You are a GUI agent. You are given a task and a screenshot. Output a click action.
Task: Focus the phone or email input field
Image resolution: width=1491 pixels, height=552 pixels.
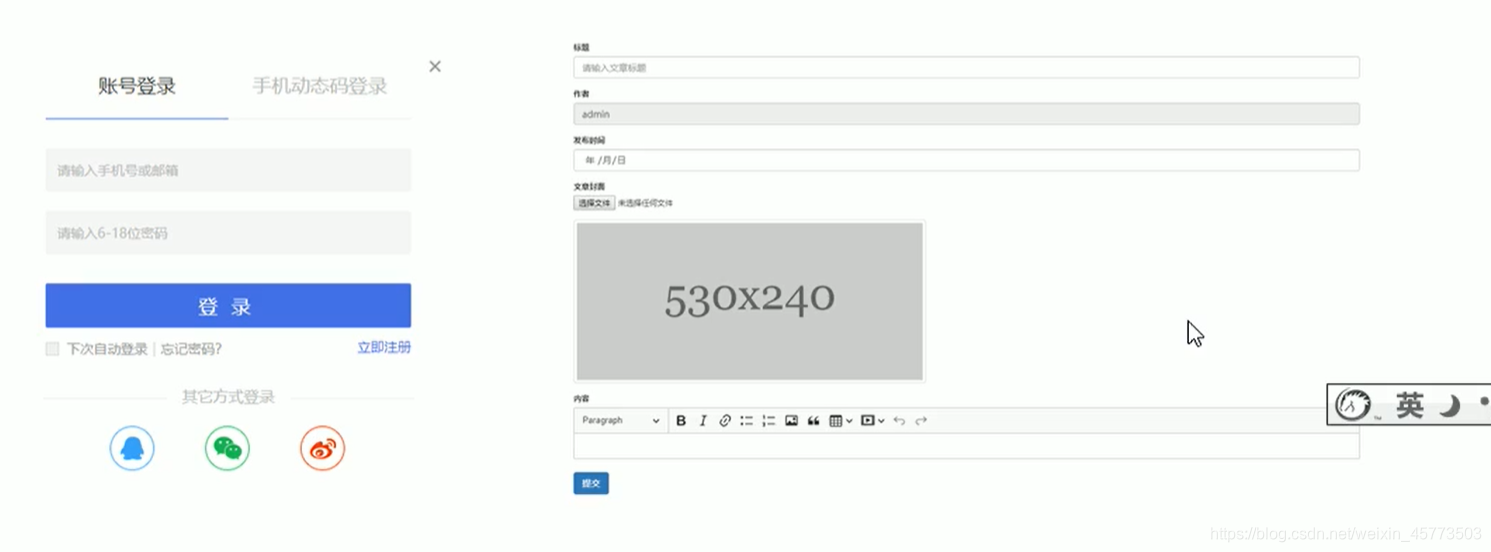point(228,170)
